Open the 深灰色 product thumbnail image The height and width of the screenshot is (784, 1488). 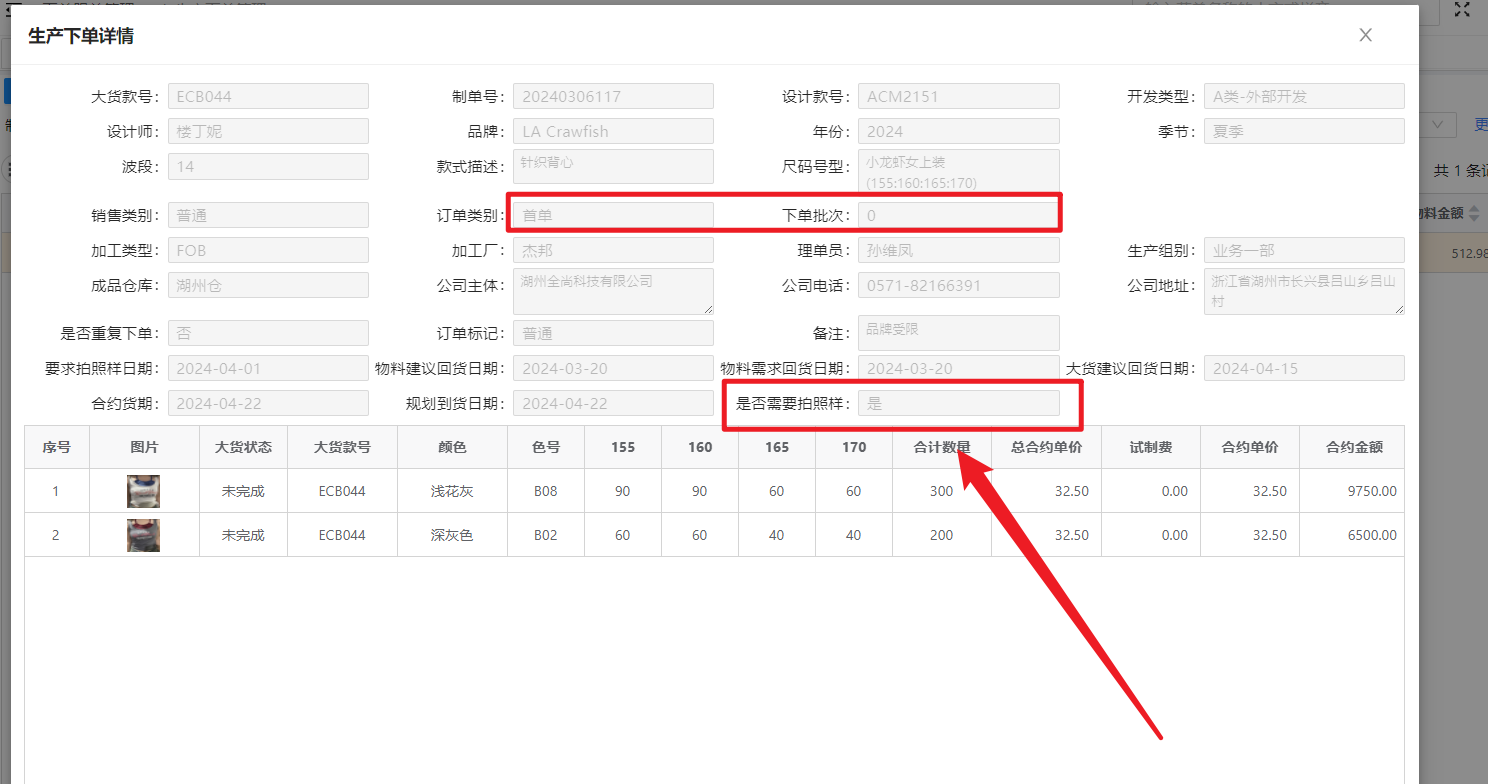click(x=143, y=535)
